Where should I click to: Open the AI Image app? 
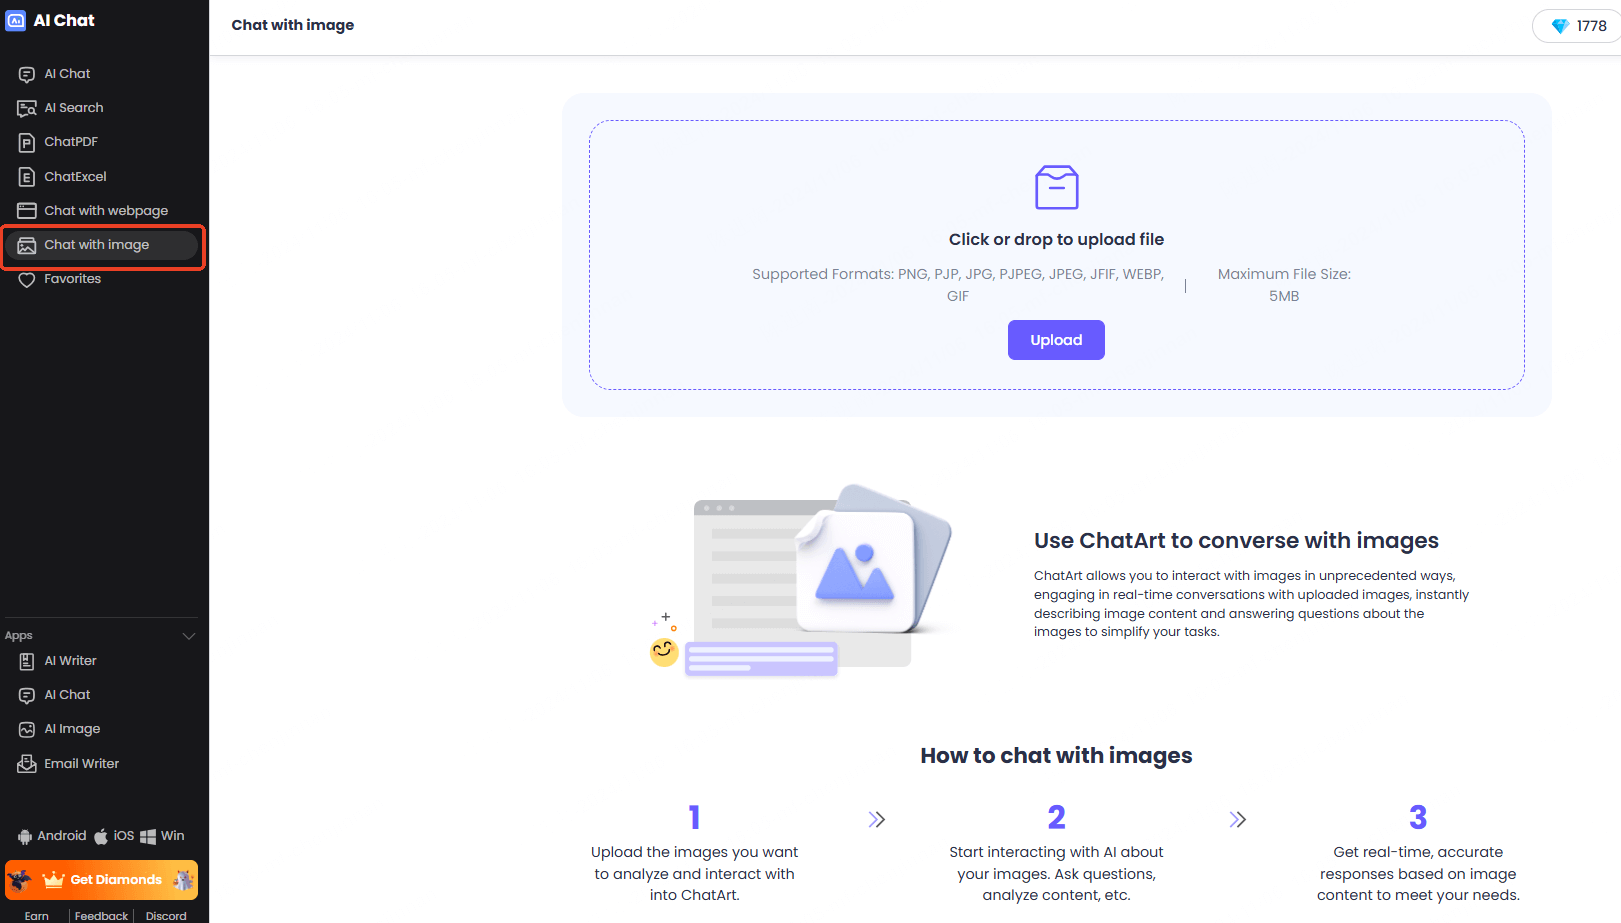coord(72,729)
